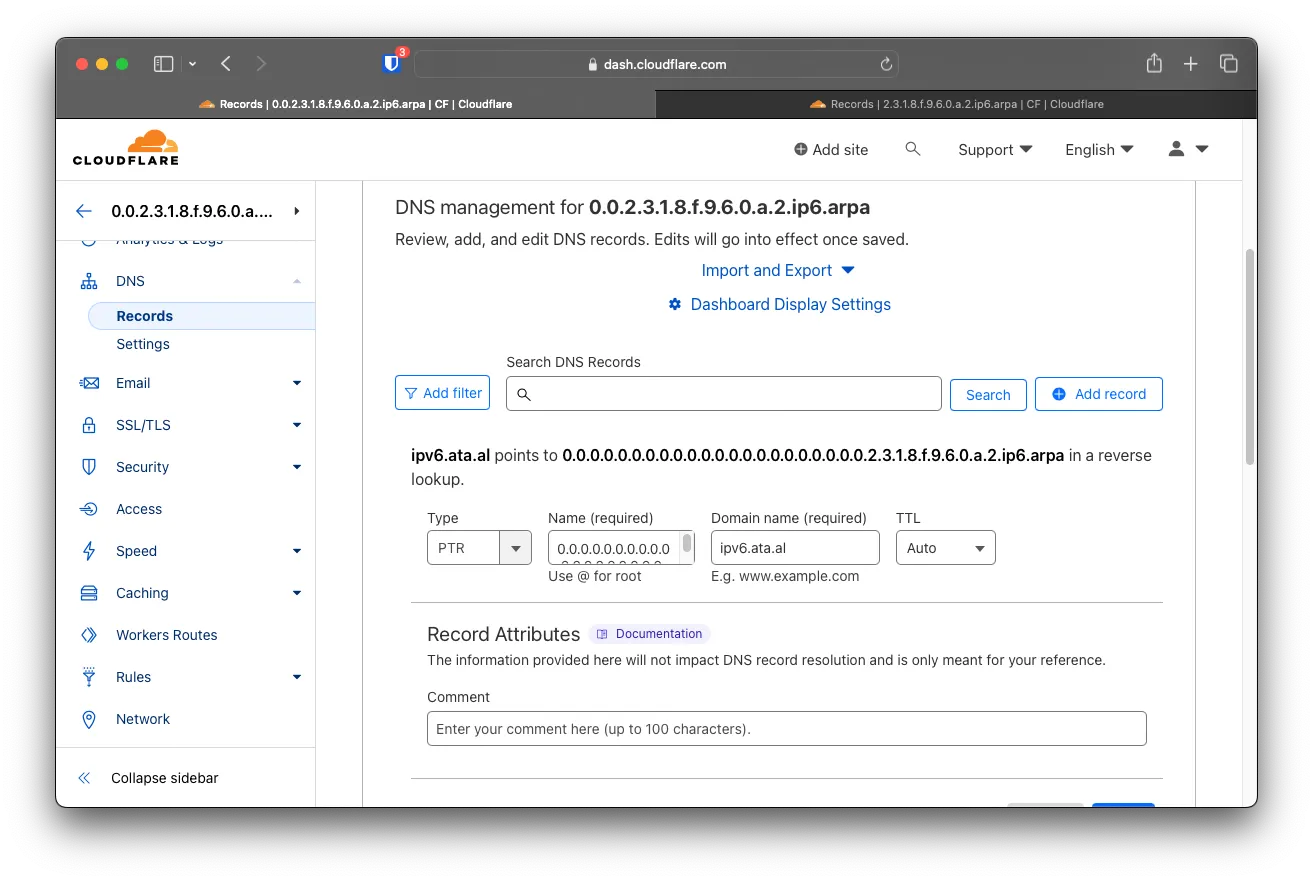1313x881 pixels.
Task: Open Safari tab overview icon
Action: [1229, 64]
